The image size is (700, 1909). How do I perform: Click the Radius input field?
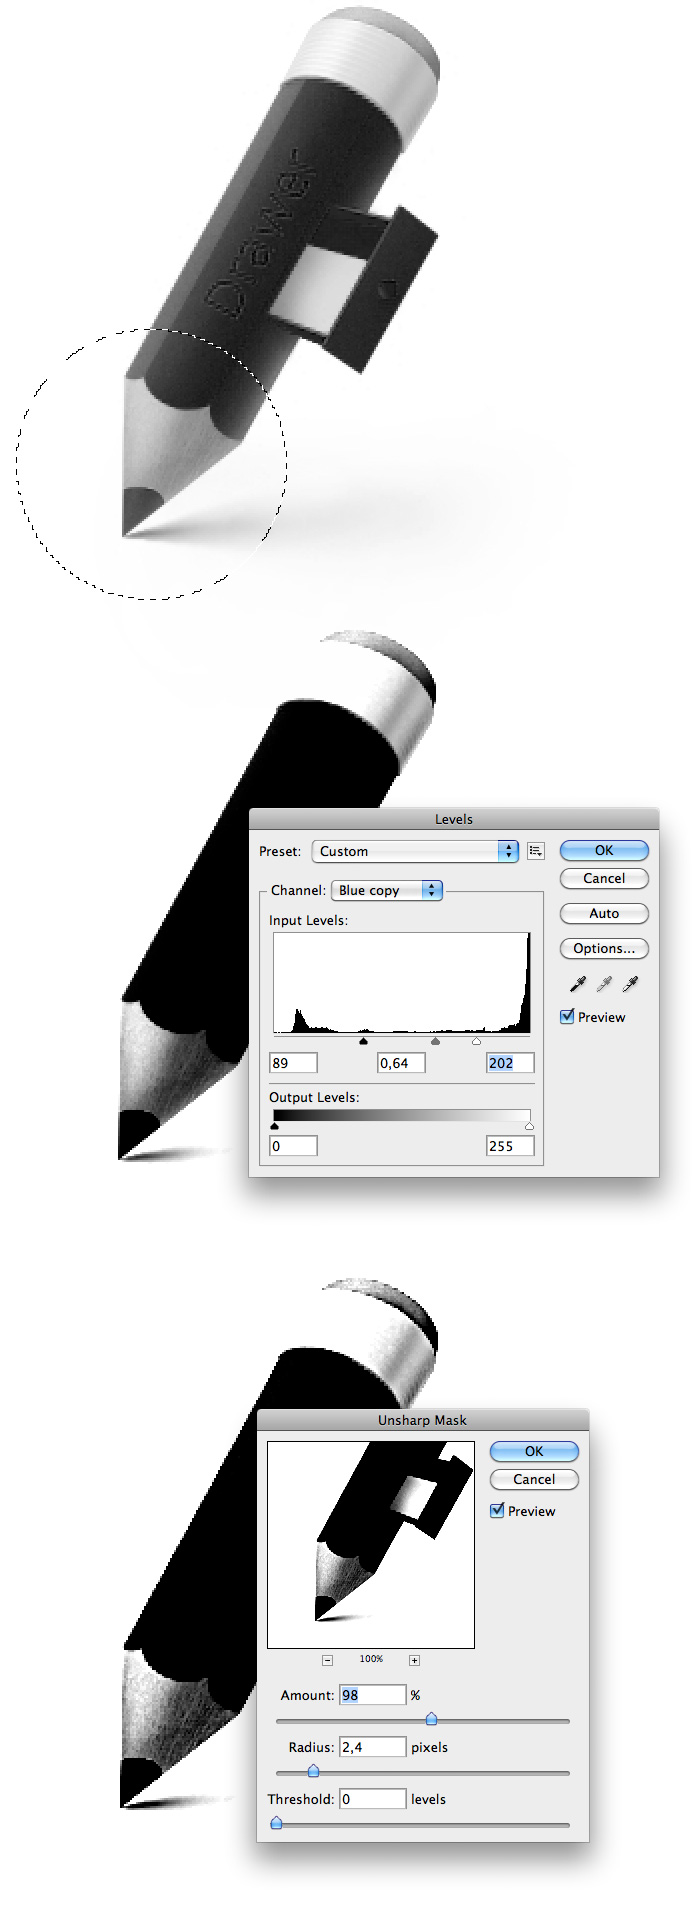[x=372, y=1747]
